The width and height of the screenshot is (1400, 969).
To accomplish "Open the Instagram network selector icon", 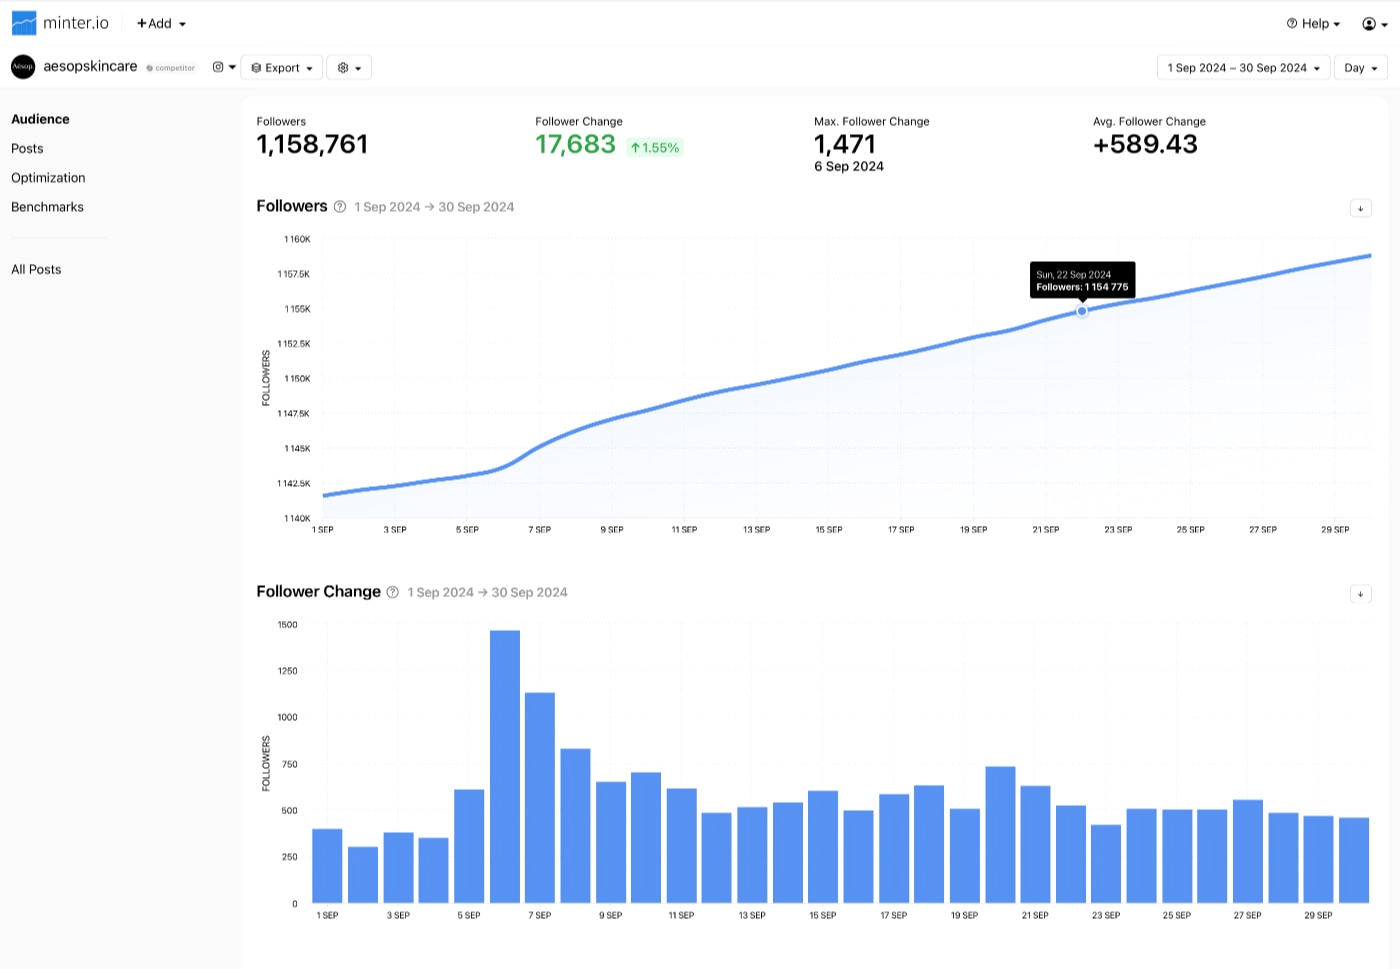I will coord(224,67).
